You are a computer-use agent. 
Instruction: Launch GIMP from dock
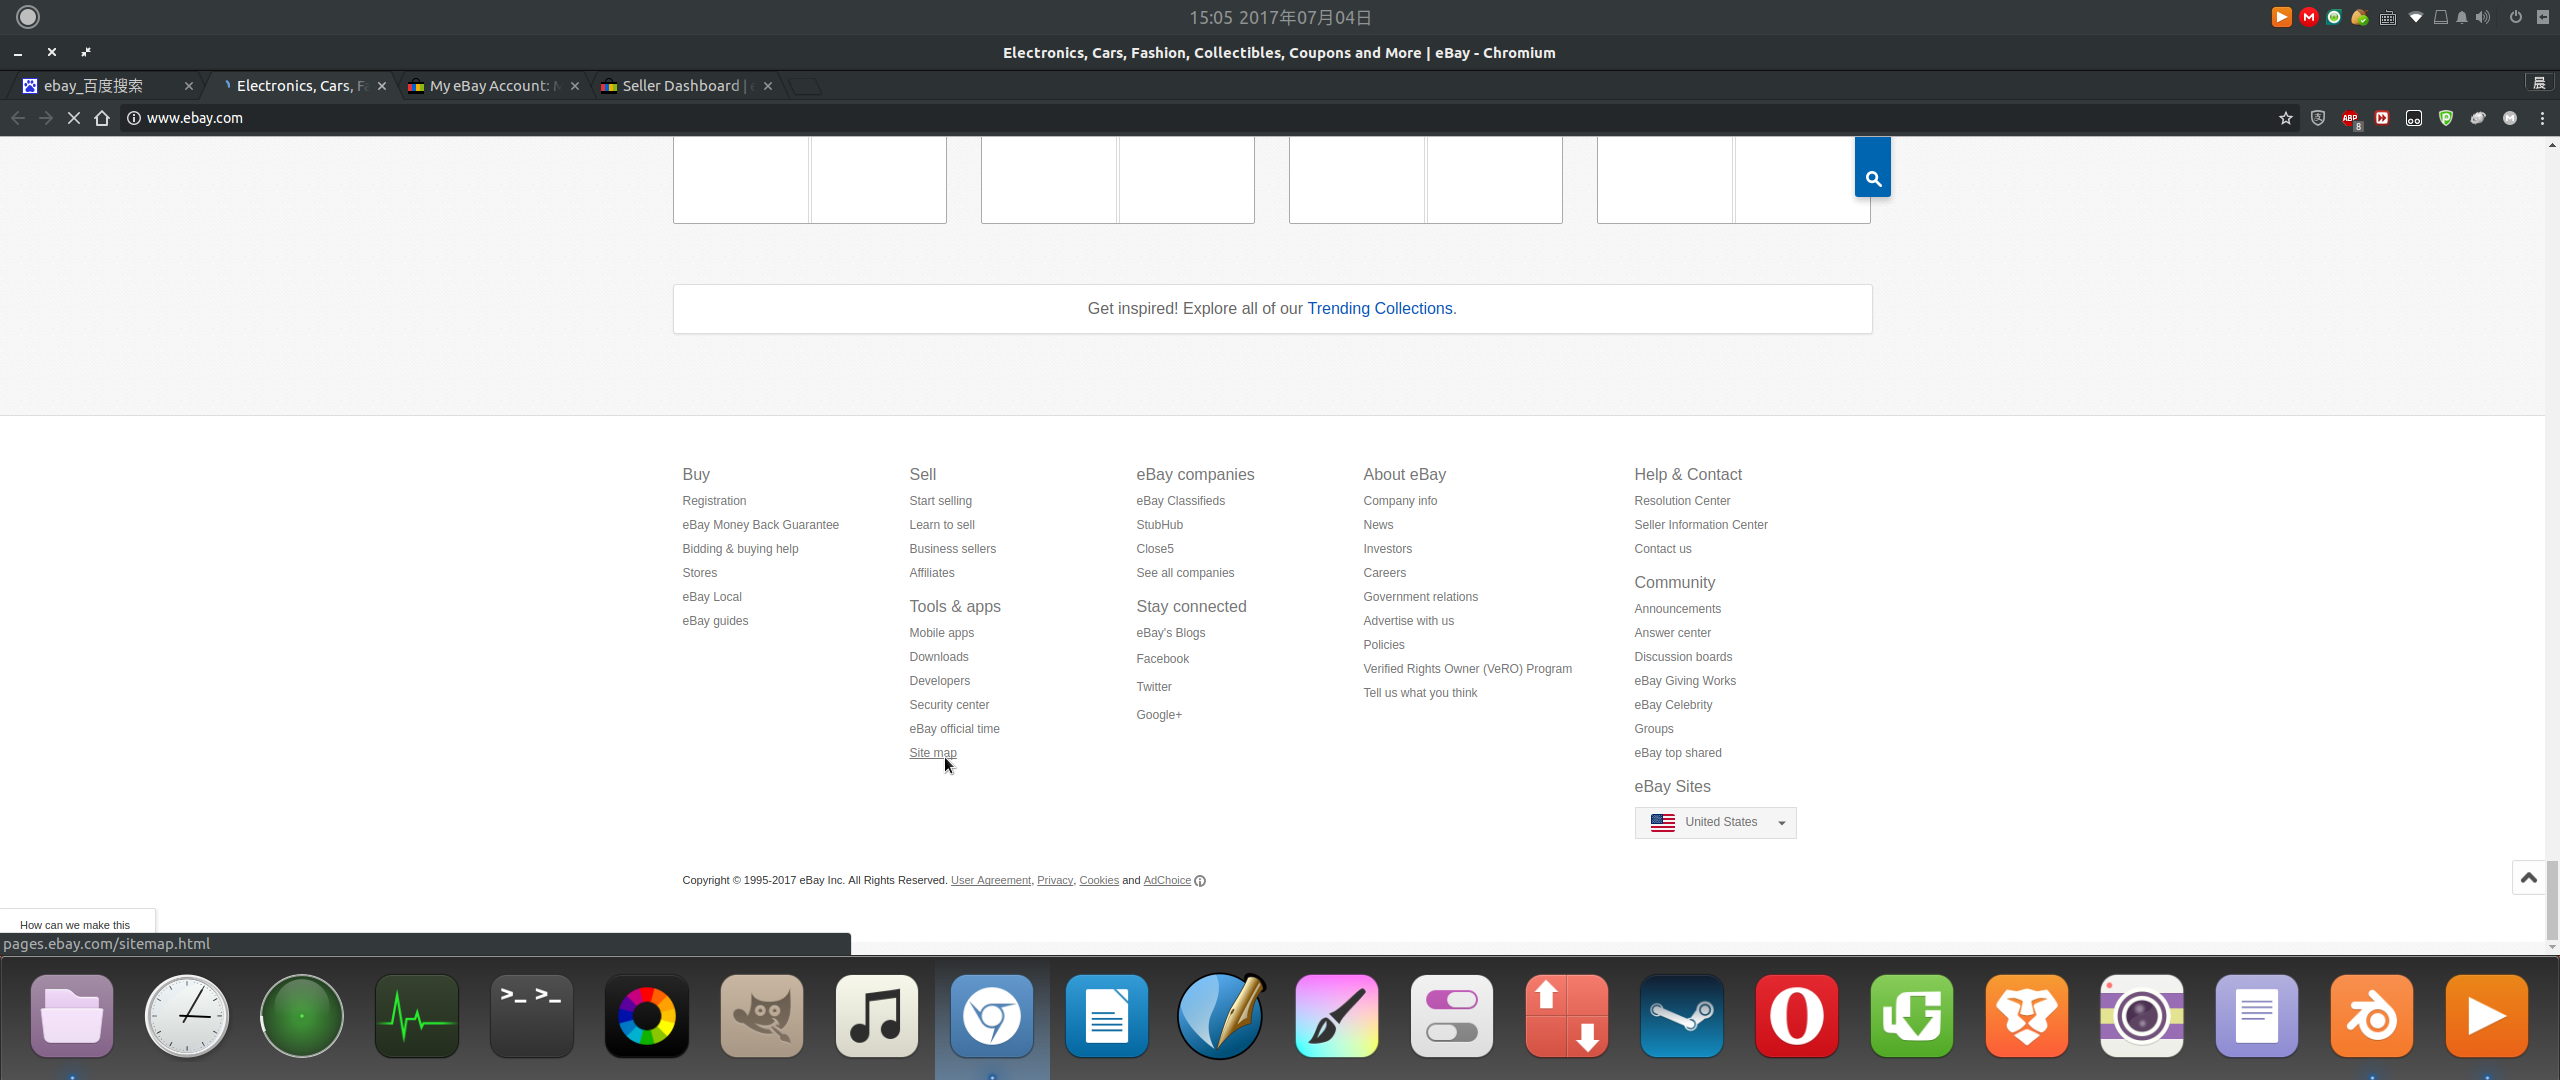[762, 1016]
